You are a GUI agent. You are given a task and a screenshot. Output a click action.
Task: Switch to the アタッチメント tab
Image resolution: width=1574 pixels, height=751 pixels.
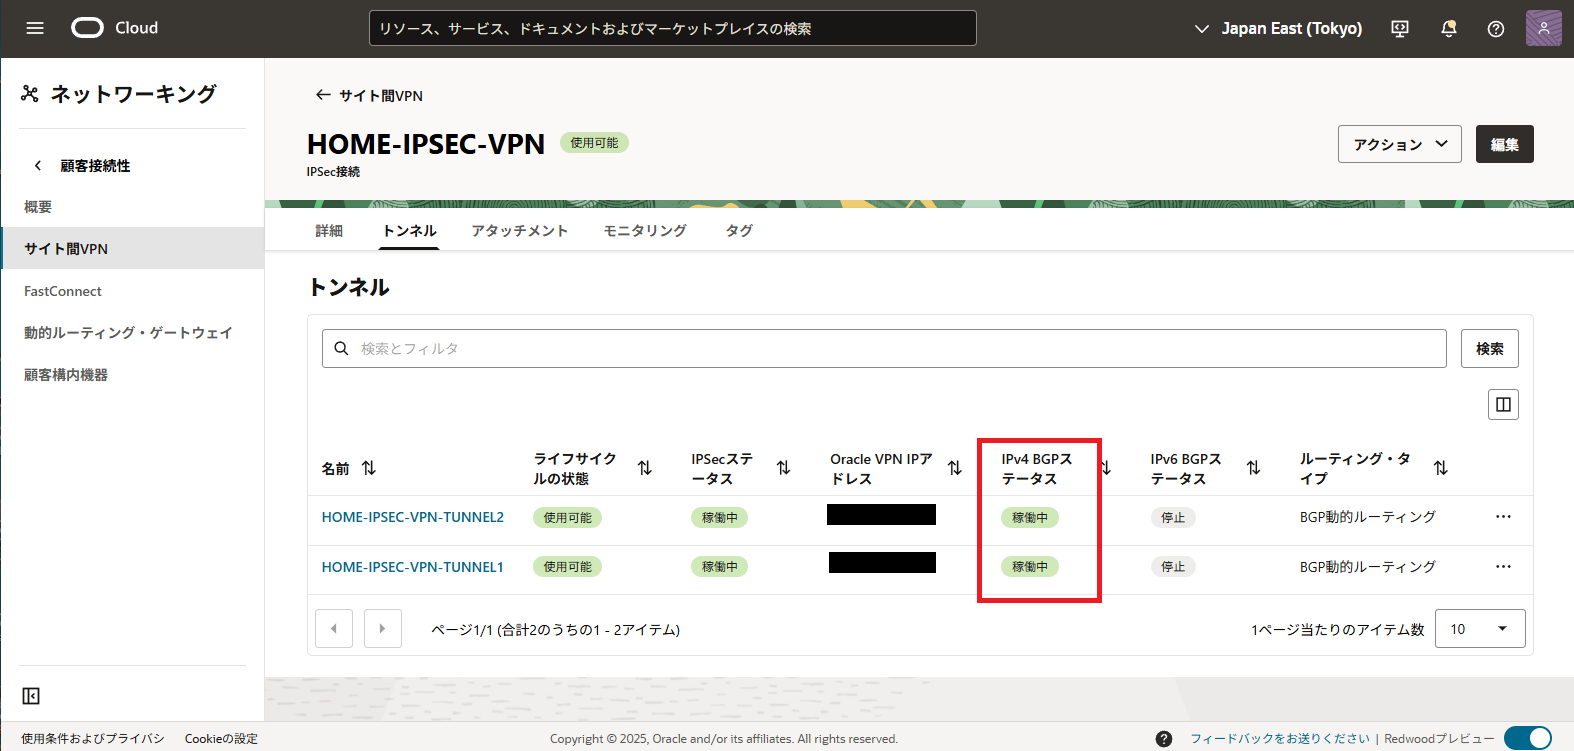point(520,231)
